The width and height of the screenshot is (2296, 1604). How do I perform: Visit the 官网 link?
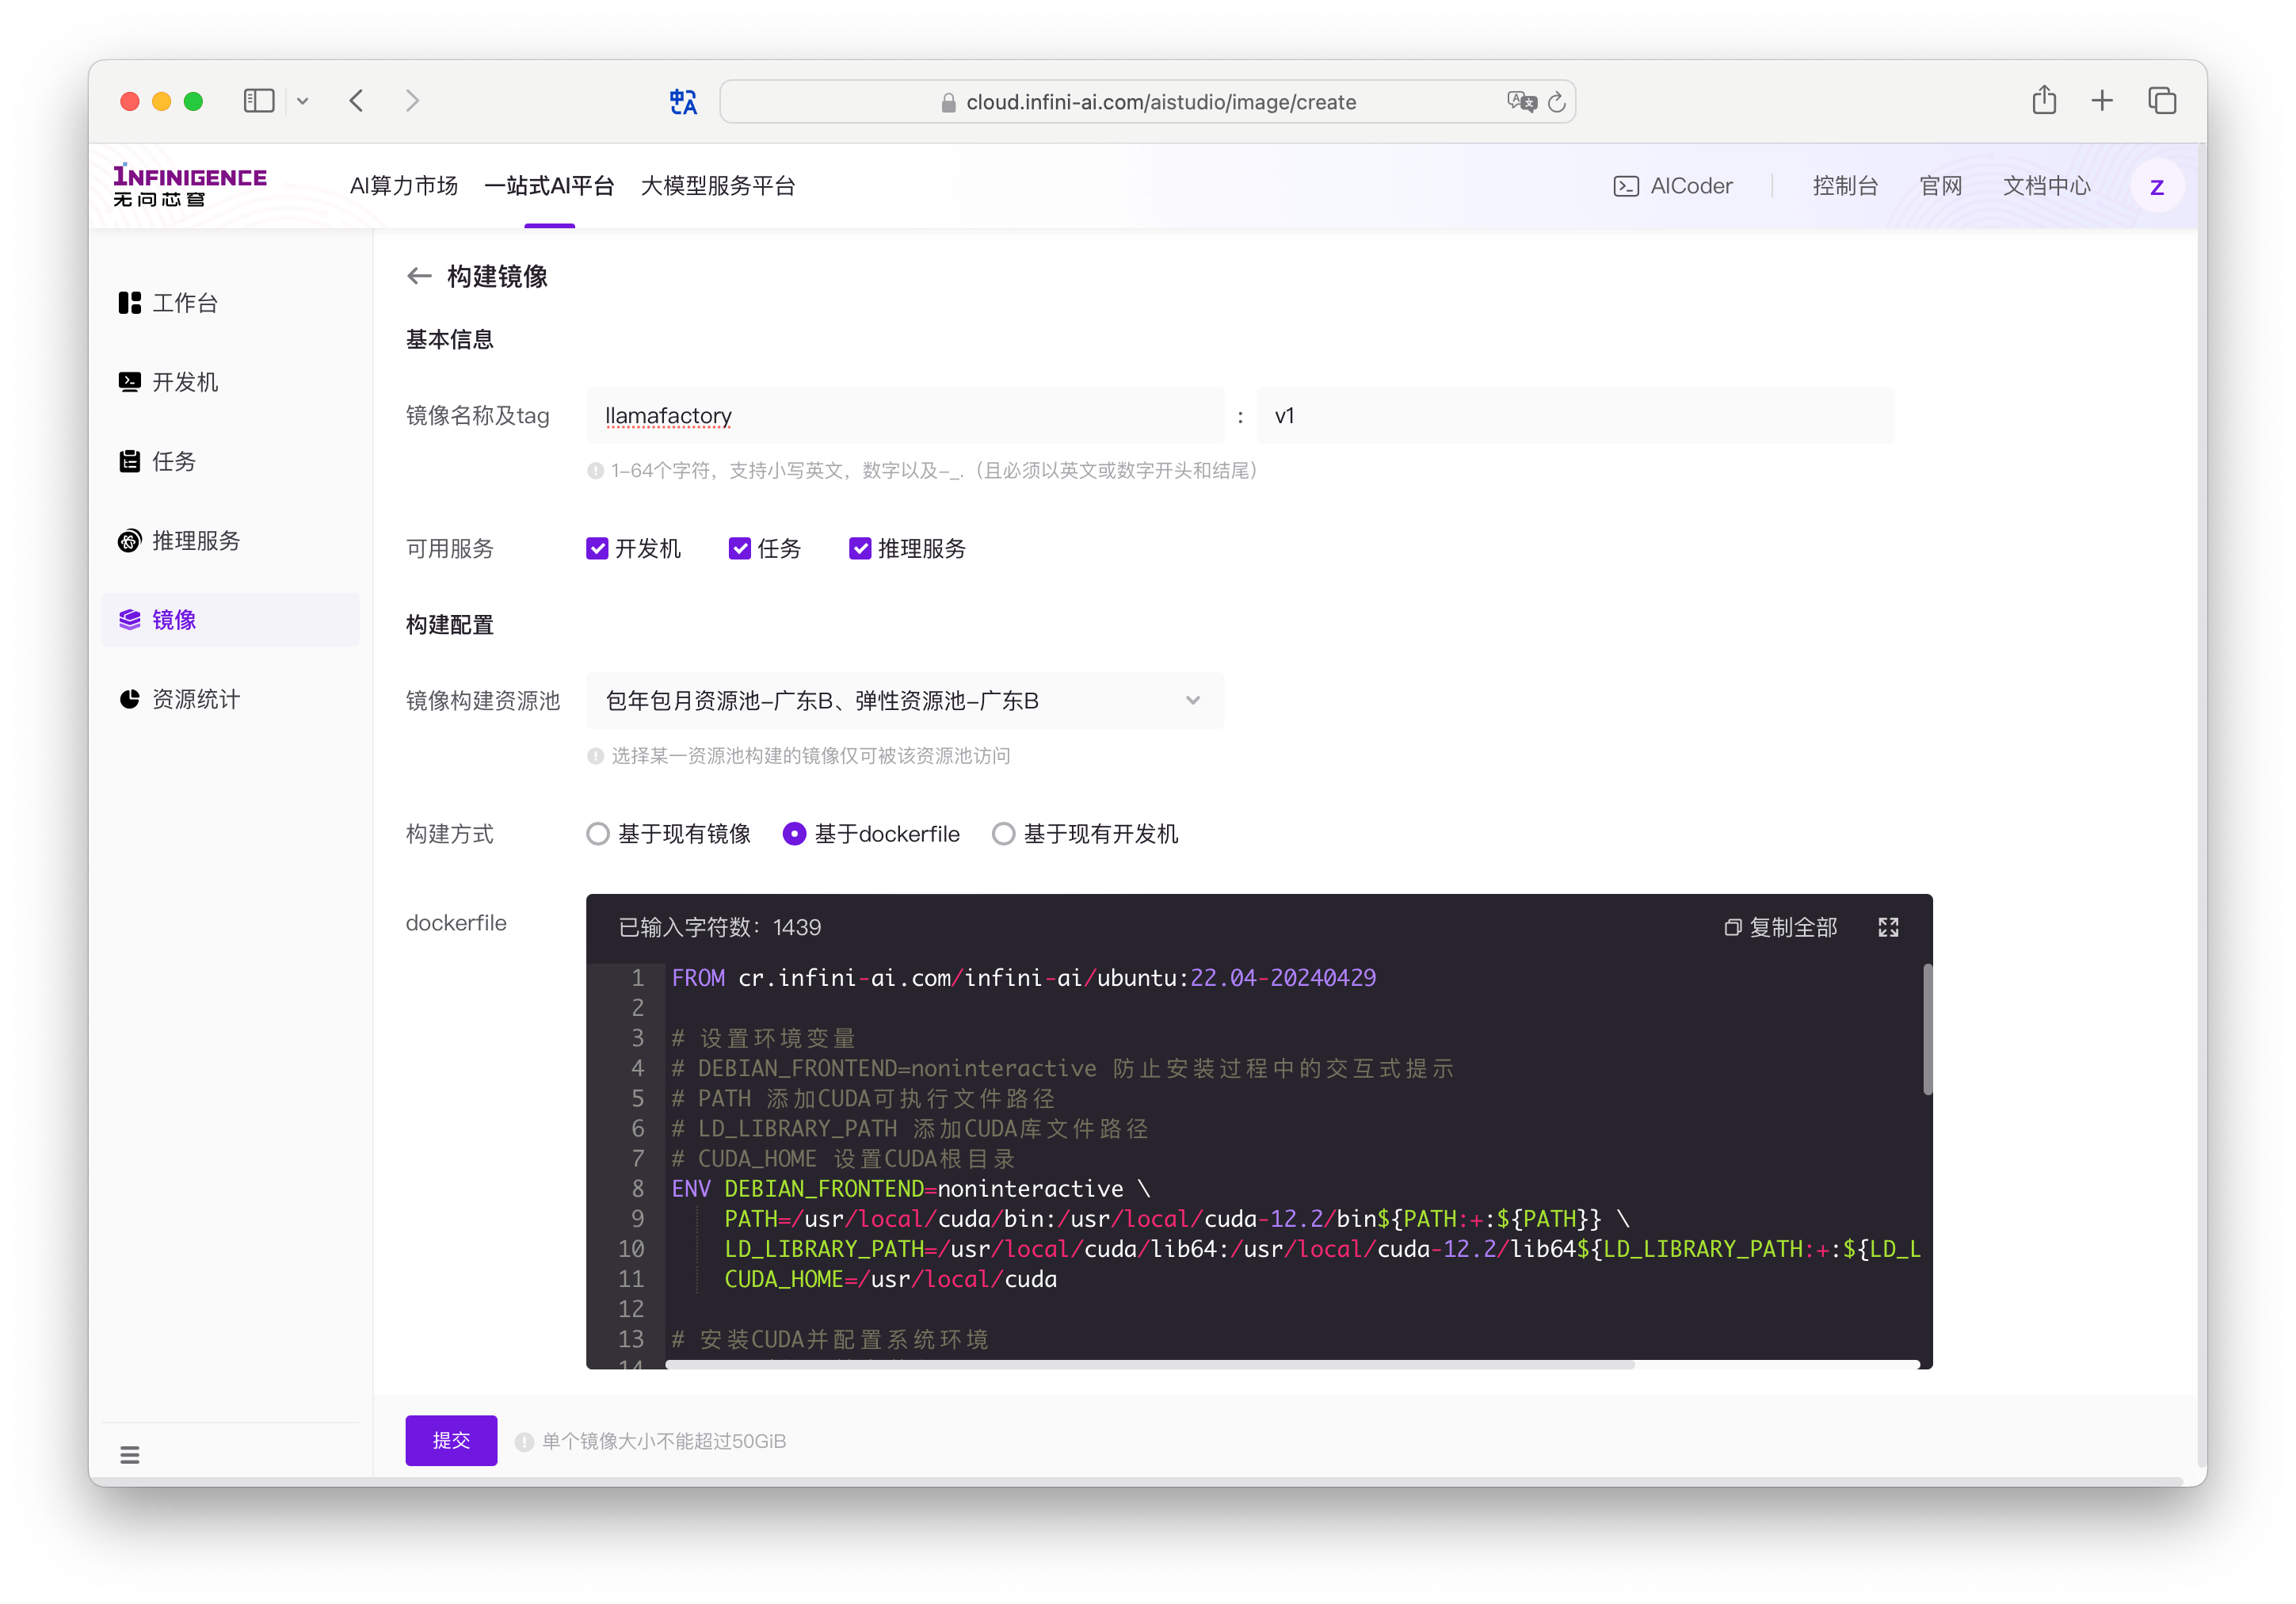1940,186
